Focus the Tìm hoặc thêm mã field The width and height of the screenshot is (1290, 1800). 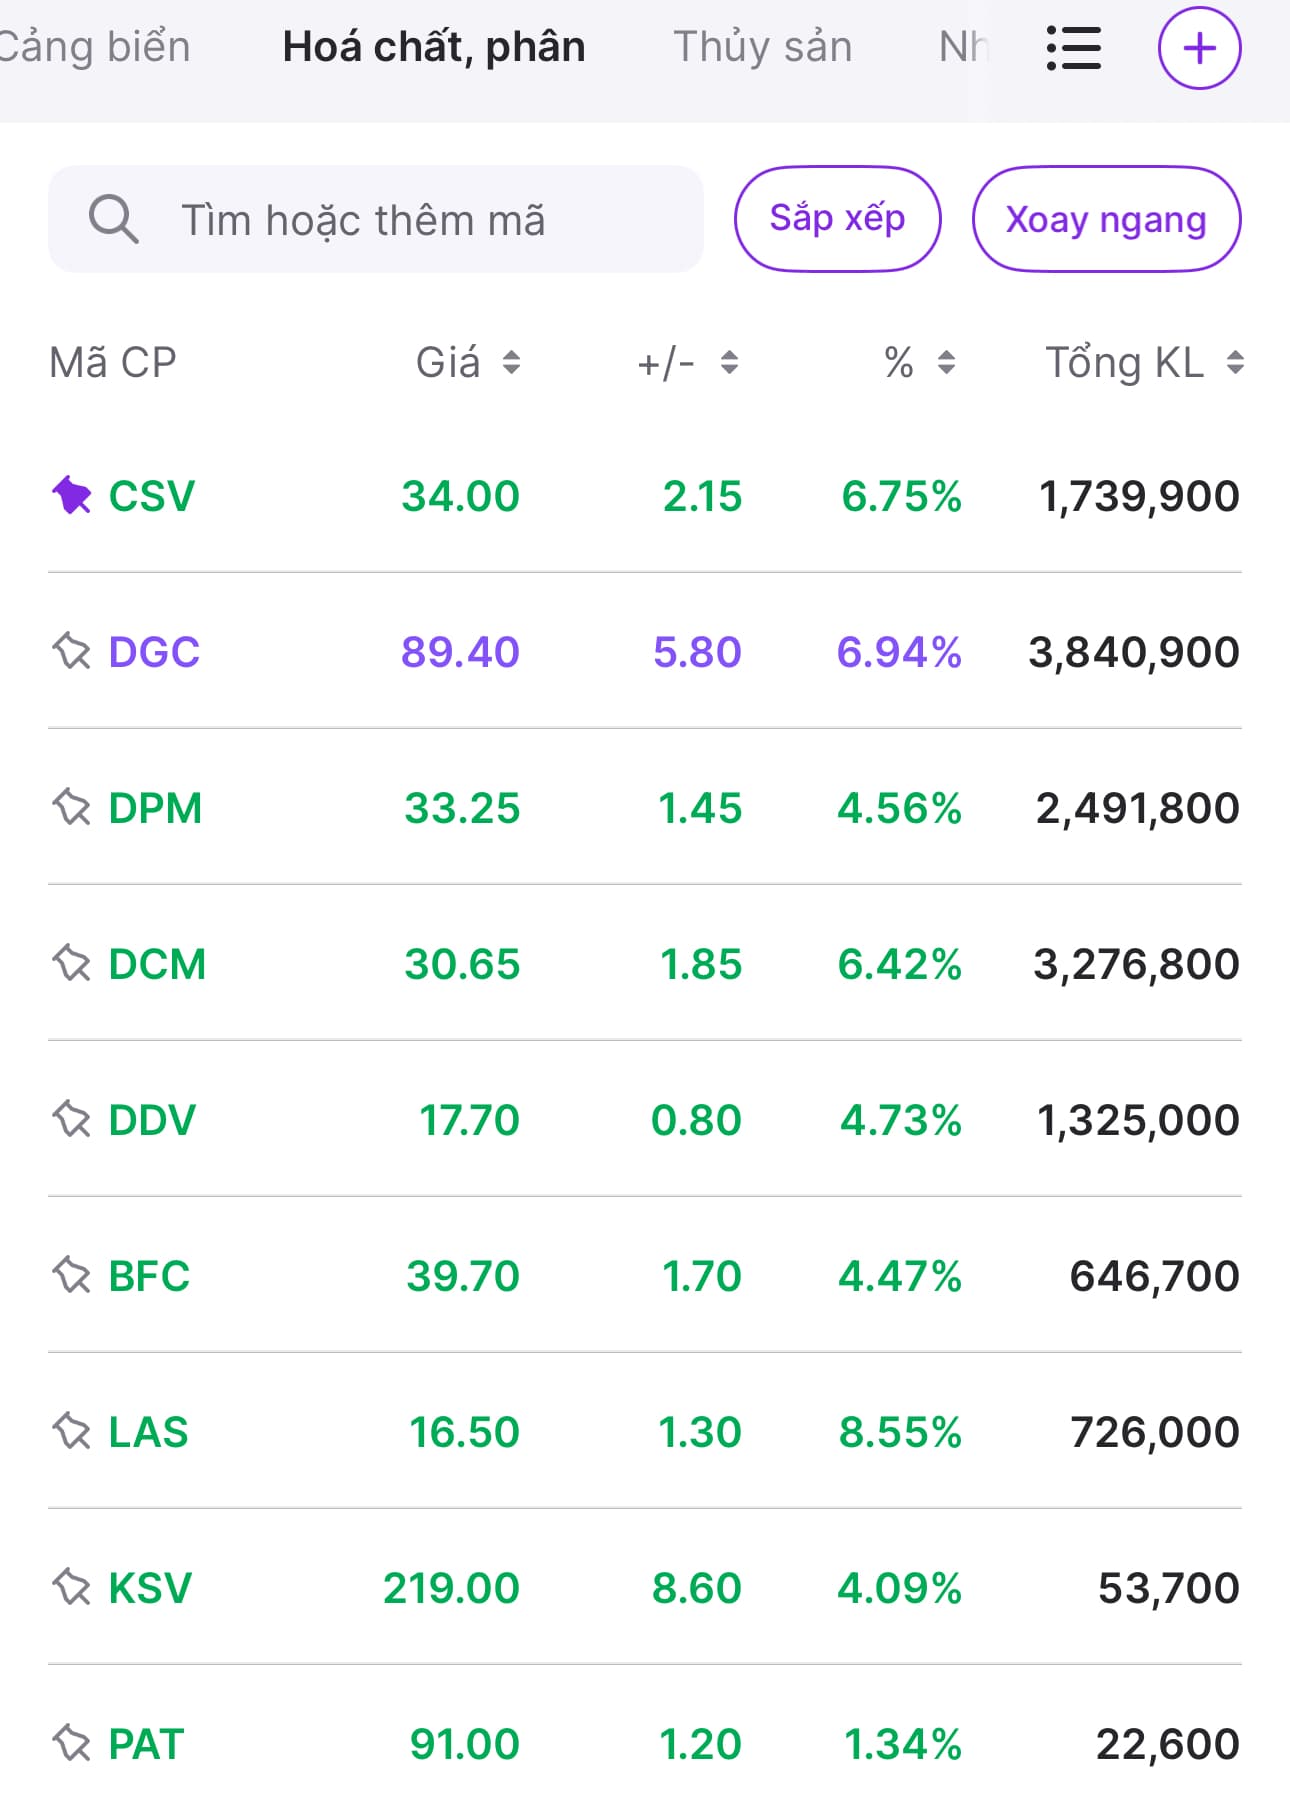400,220
